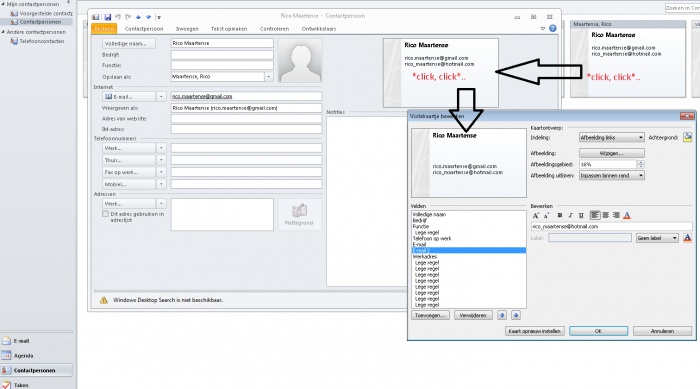
Task: Collapse the Mijn contactpersonen group
Action: click(x=3, y=4)
